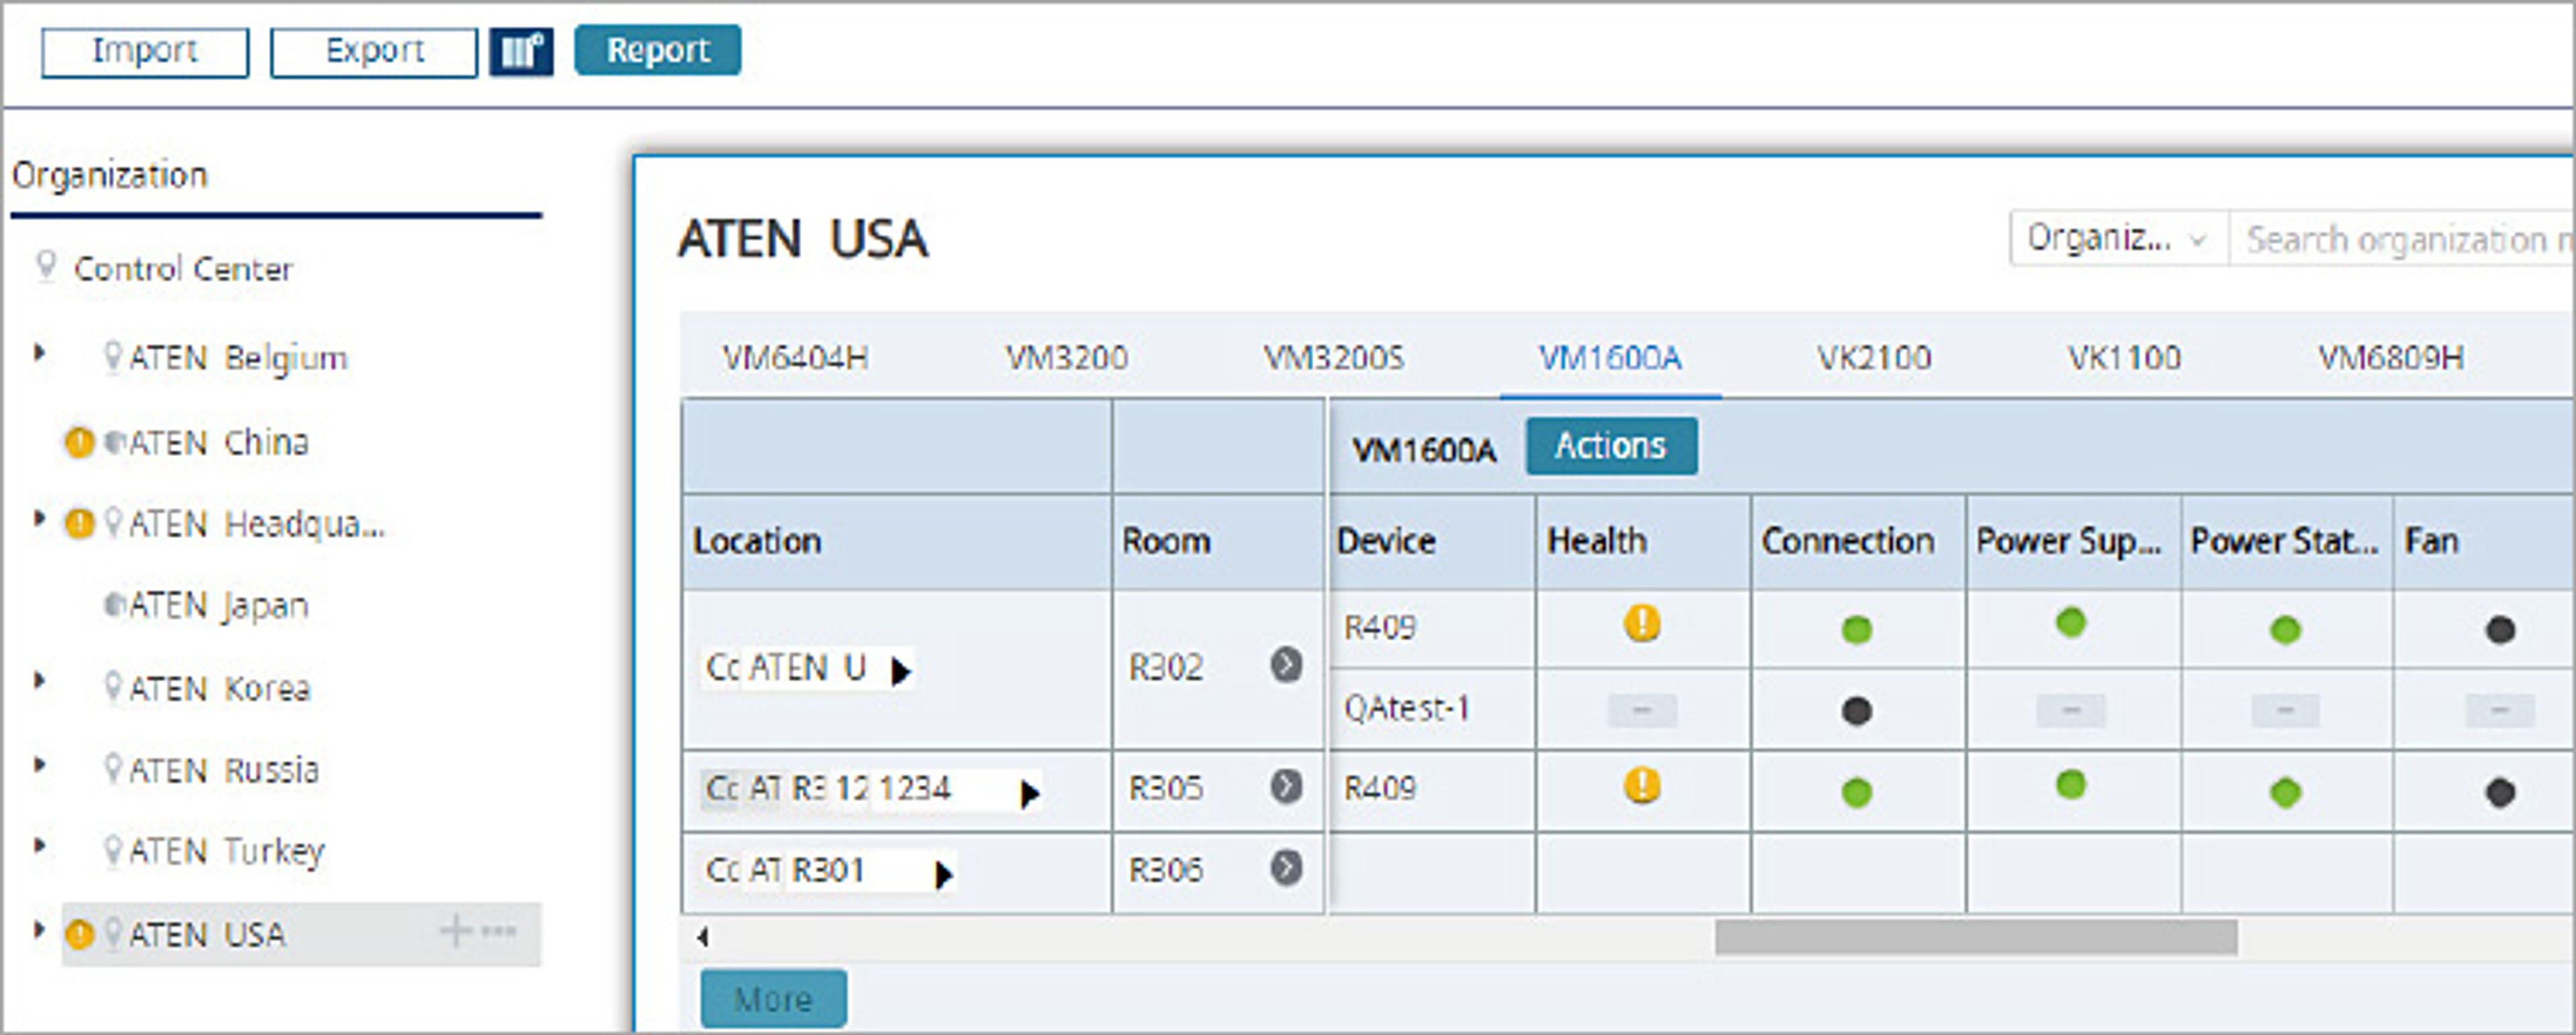Image resolution: width=2576 pixels, height=1035 pixels.
Task: Switch to the VK2100 tab
Action: tap(1873, 358)
